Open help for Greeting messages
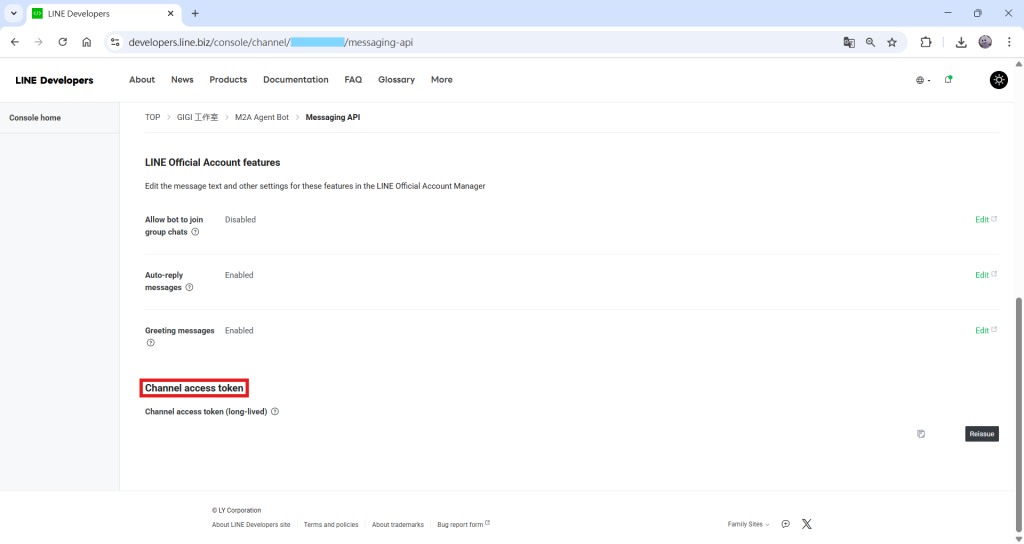Screen dimensions: 1024x544 coord(151,343)
